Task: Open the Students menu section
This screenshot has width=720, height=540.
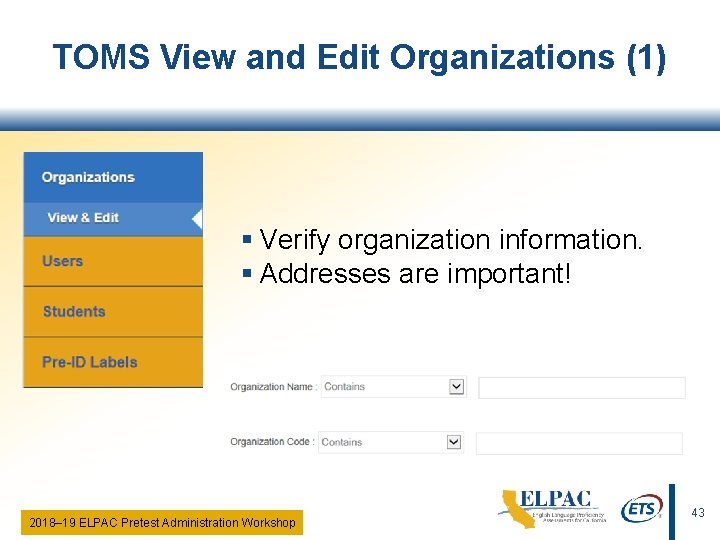Action: click(113, 312)
